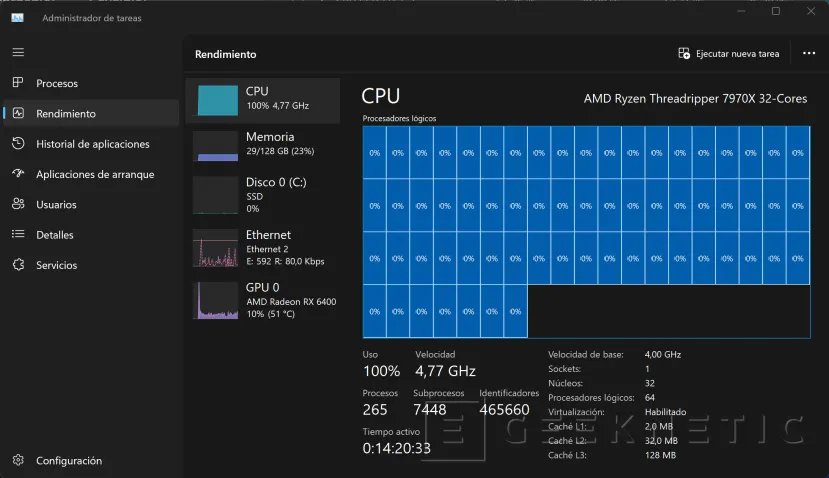Viewport: 829px width, 478px height.
Task: Click the Velocidad de base 4,00 GHz value
Action: [x=662, y=355]
